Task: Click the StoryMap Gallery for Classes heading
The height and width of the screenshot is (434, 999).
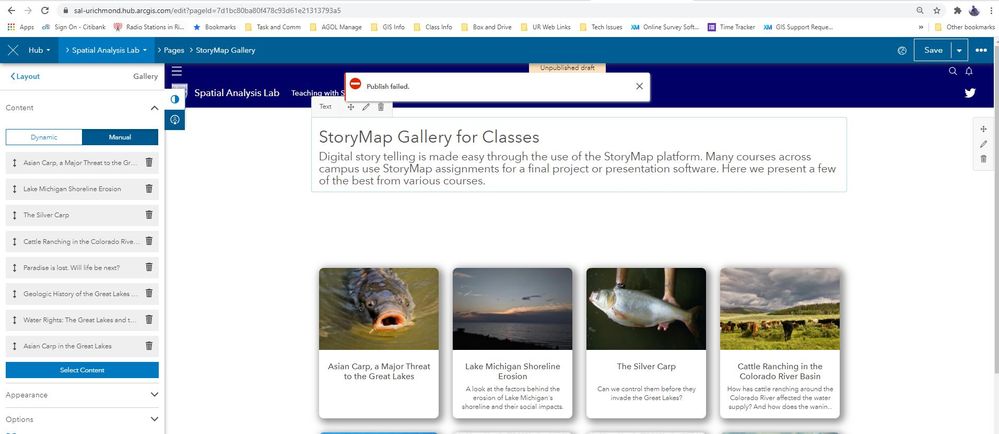Action: 429,137
